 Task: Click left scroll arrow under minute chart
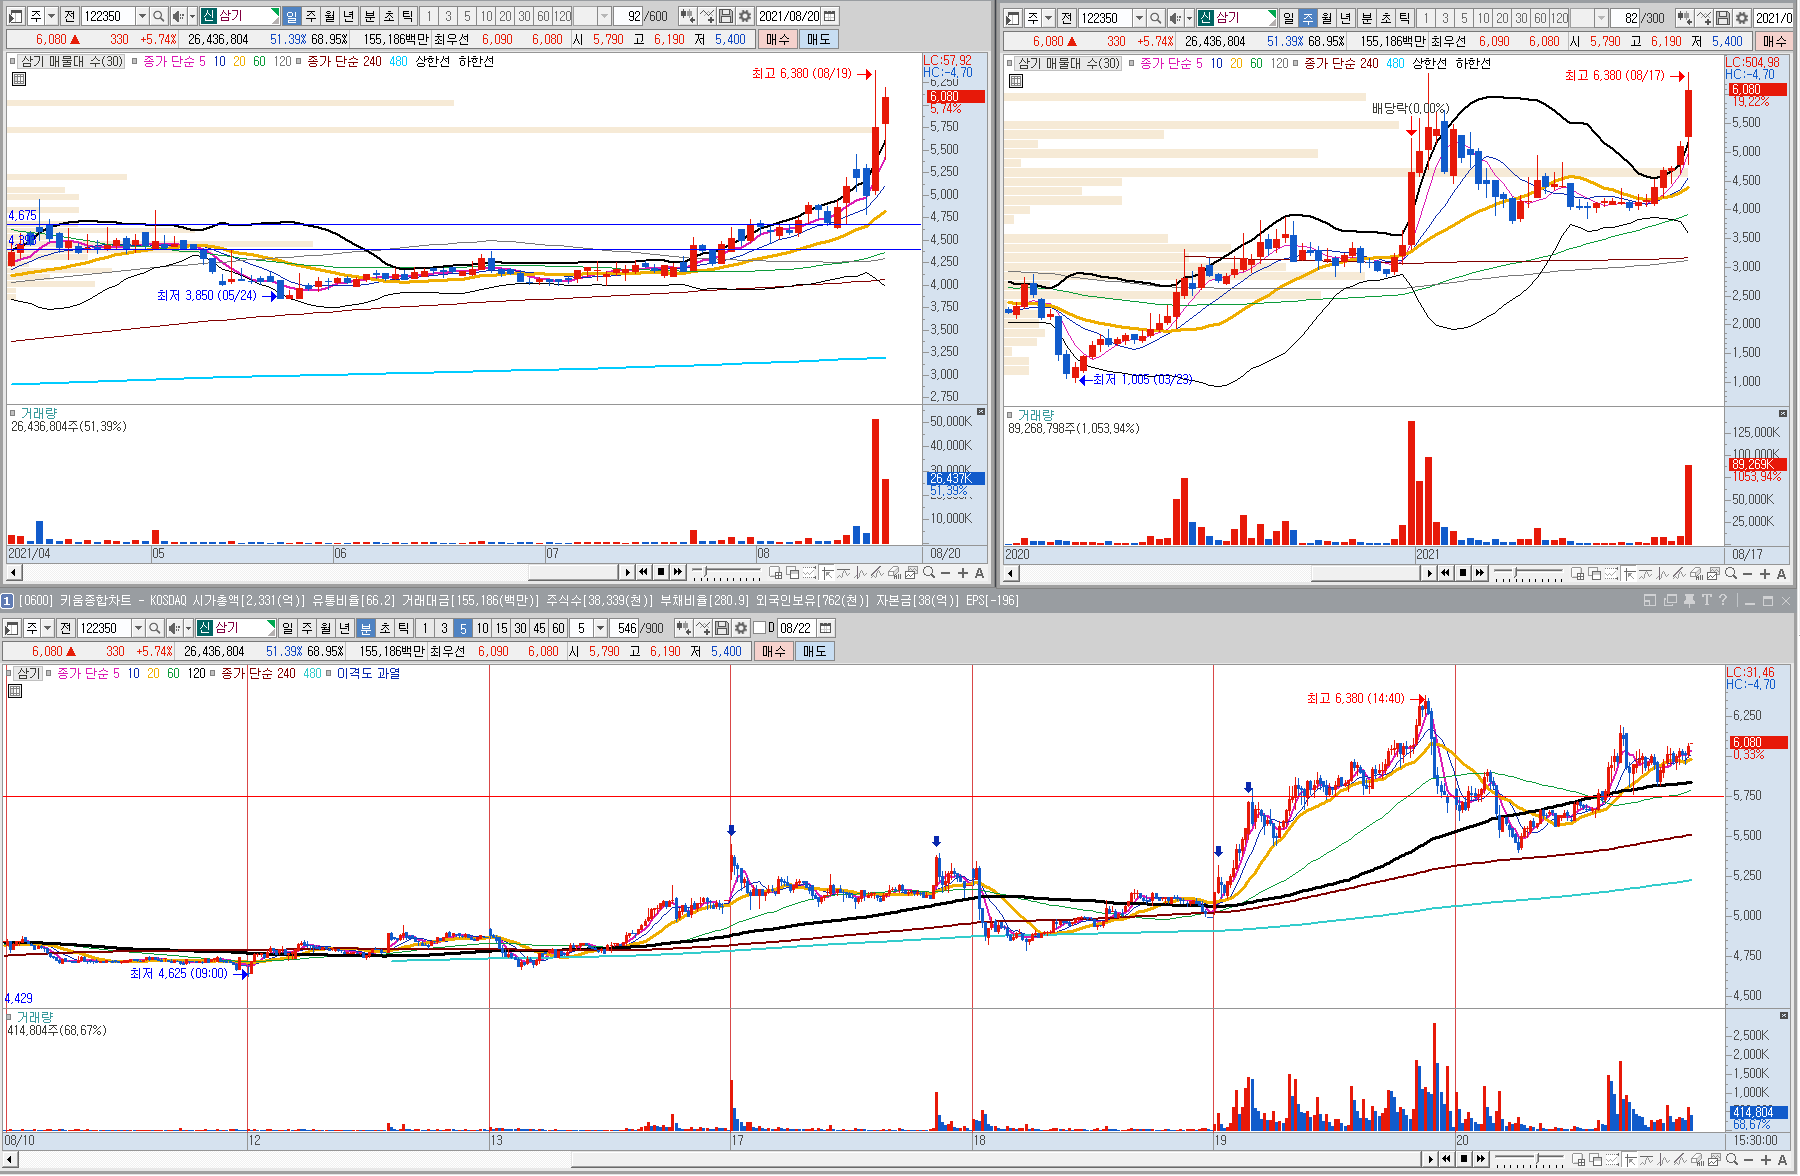[11, 1160]
